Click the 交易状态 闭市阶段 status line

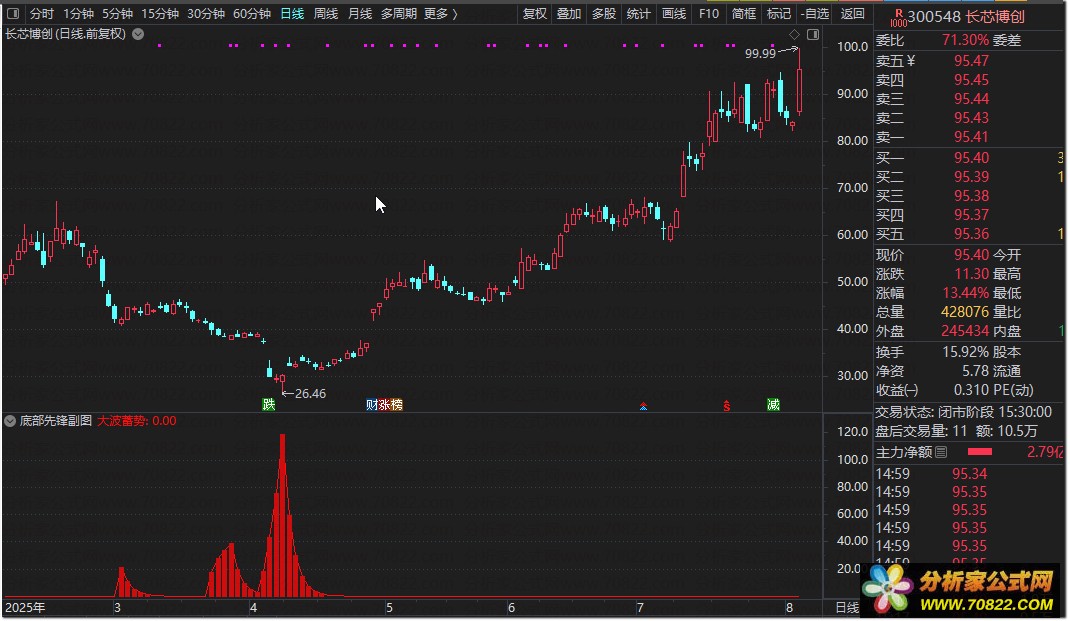964,412
